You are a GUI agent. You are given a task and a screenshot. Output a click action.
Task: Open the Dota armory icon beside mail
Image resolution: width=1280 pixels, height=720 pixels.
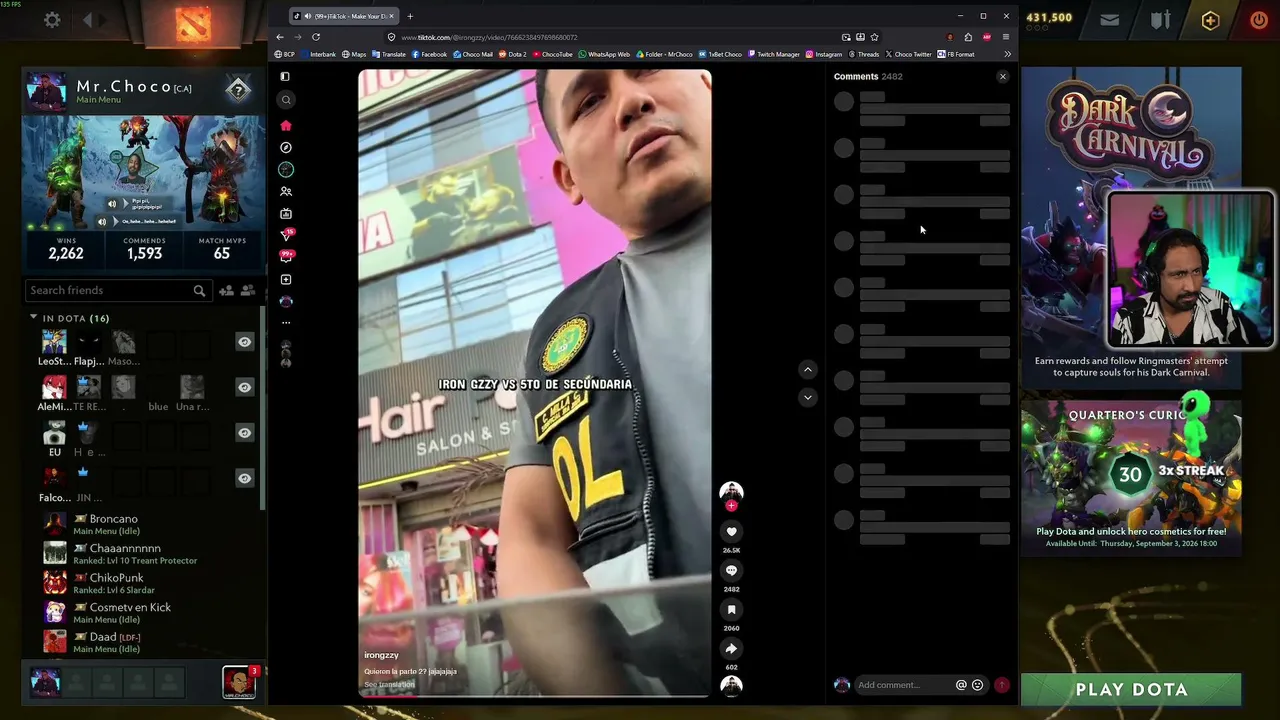(1160, 19)
